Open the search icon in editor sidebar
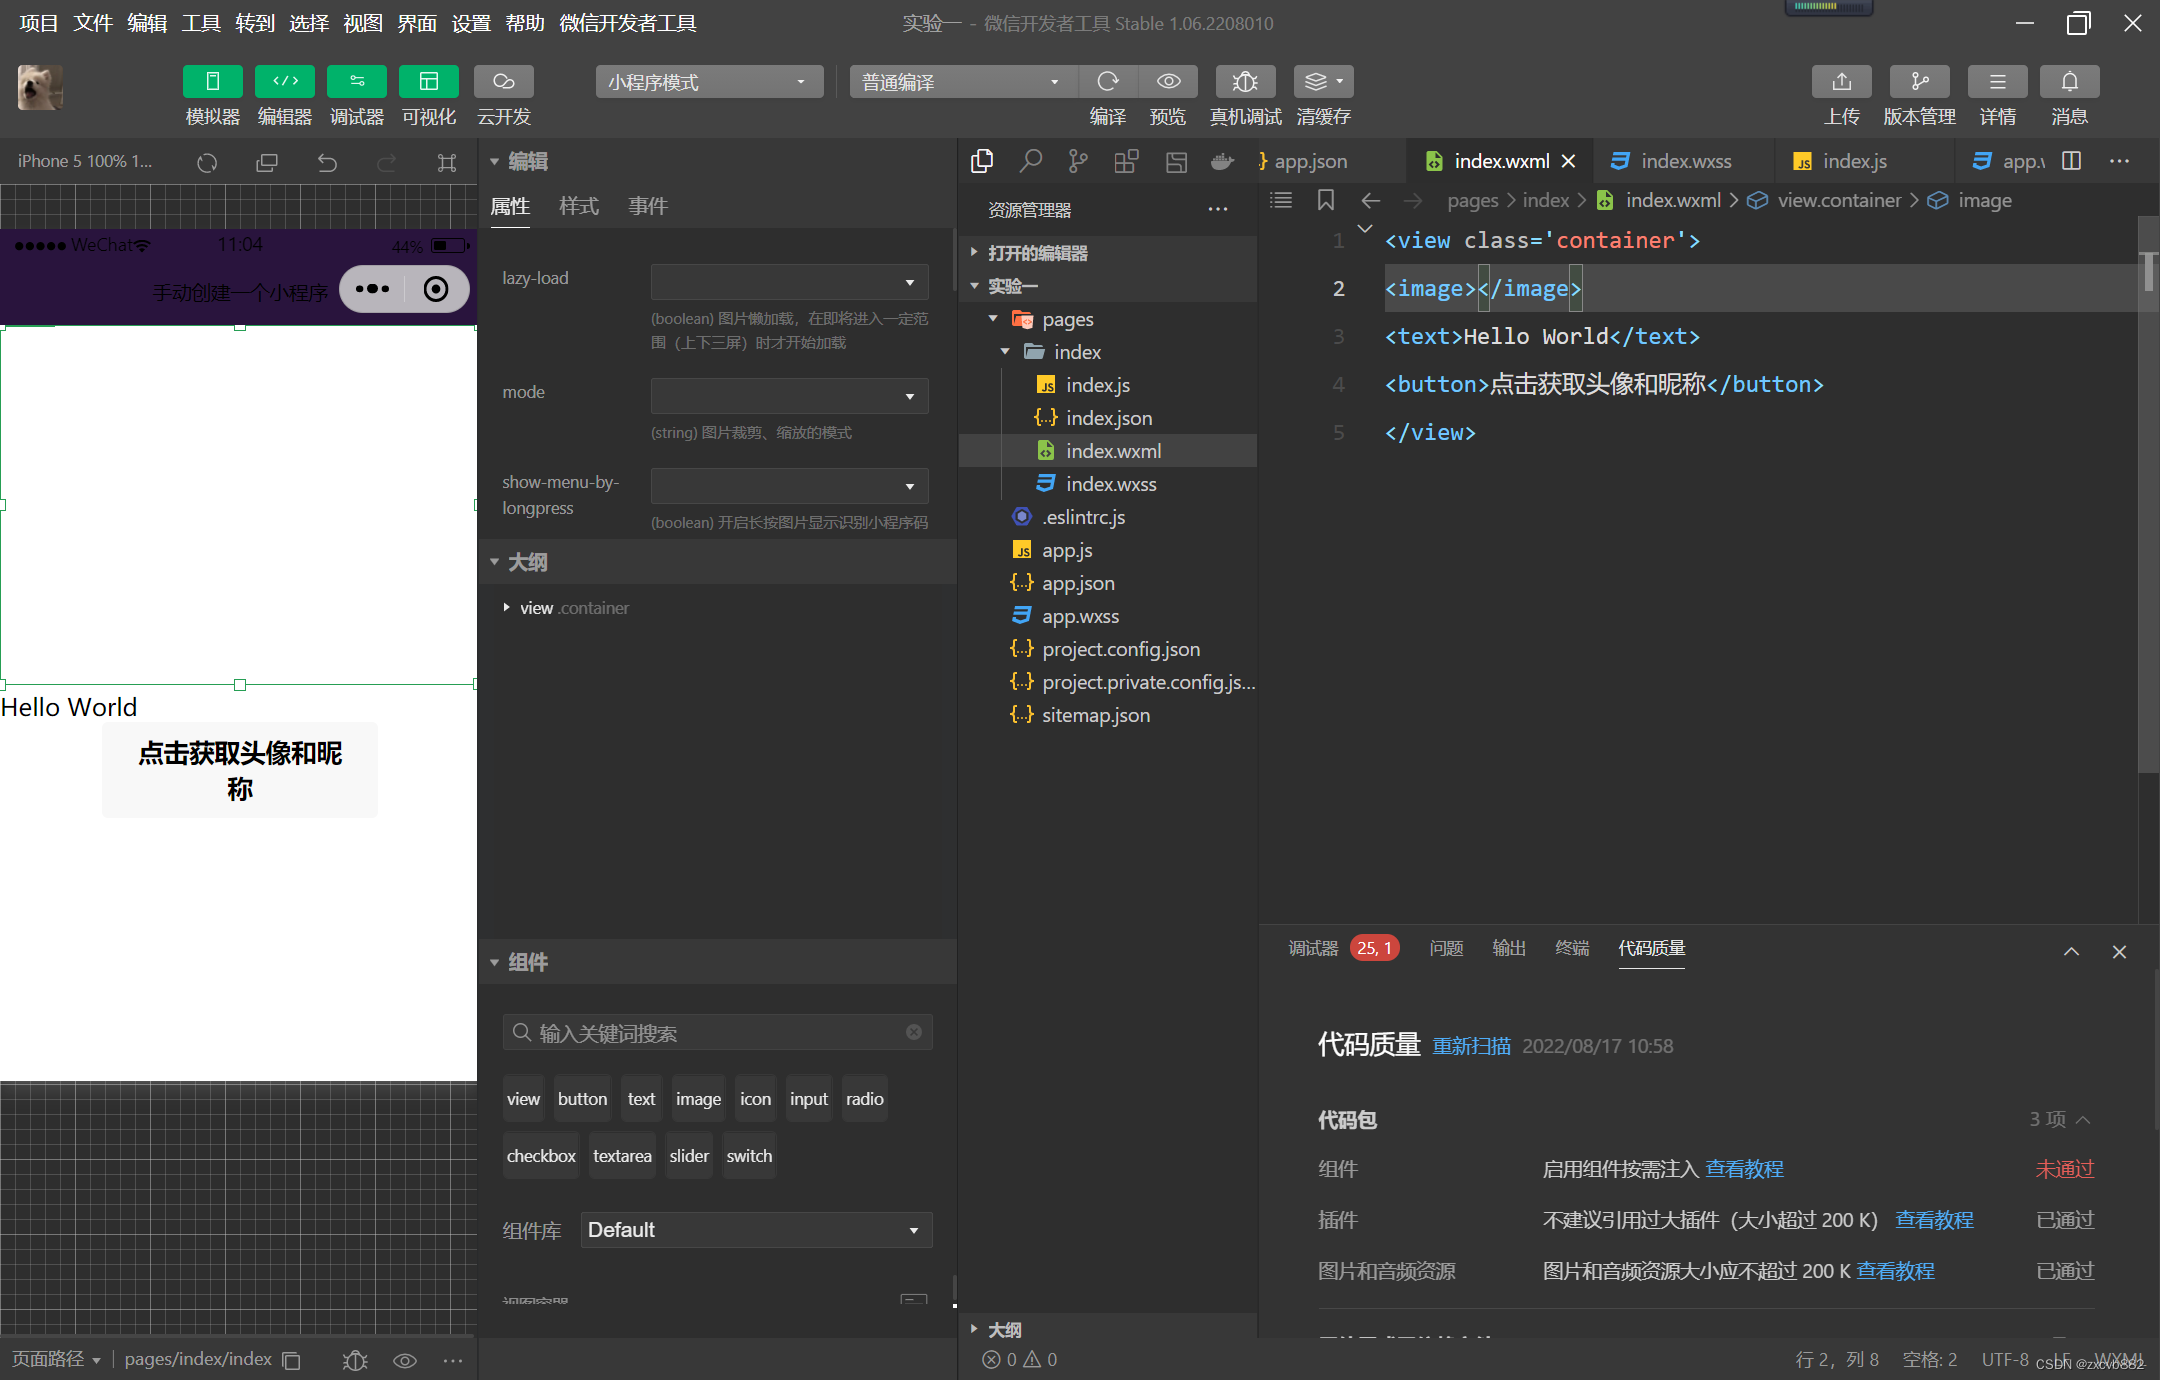The width and height of the screenshot is (2160, 1380). (1030, 161)
